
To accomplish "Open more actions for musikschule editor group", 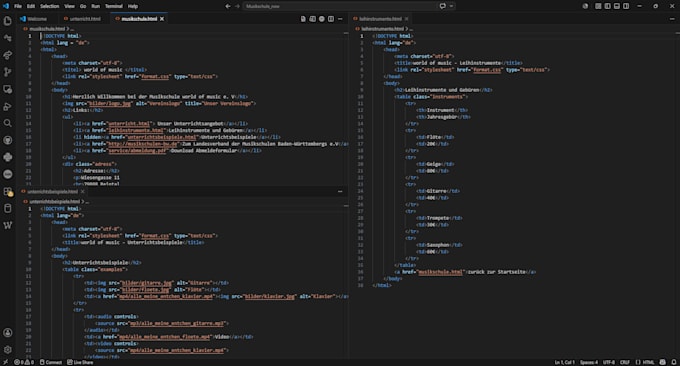I will click(340, 19).
